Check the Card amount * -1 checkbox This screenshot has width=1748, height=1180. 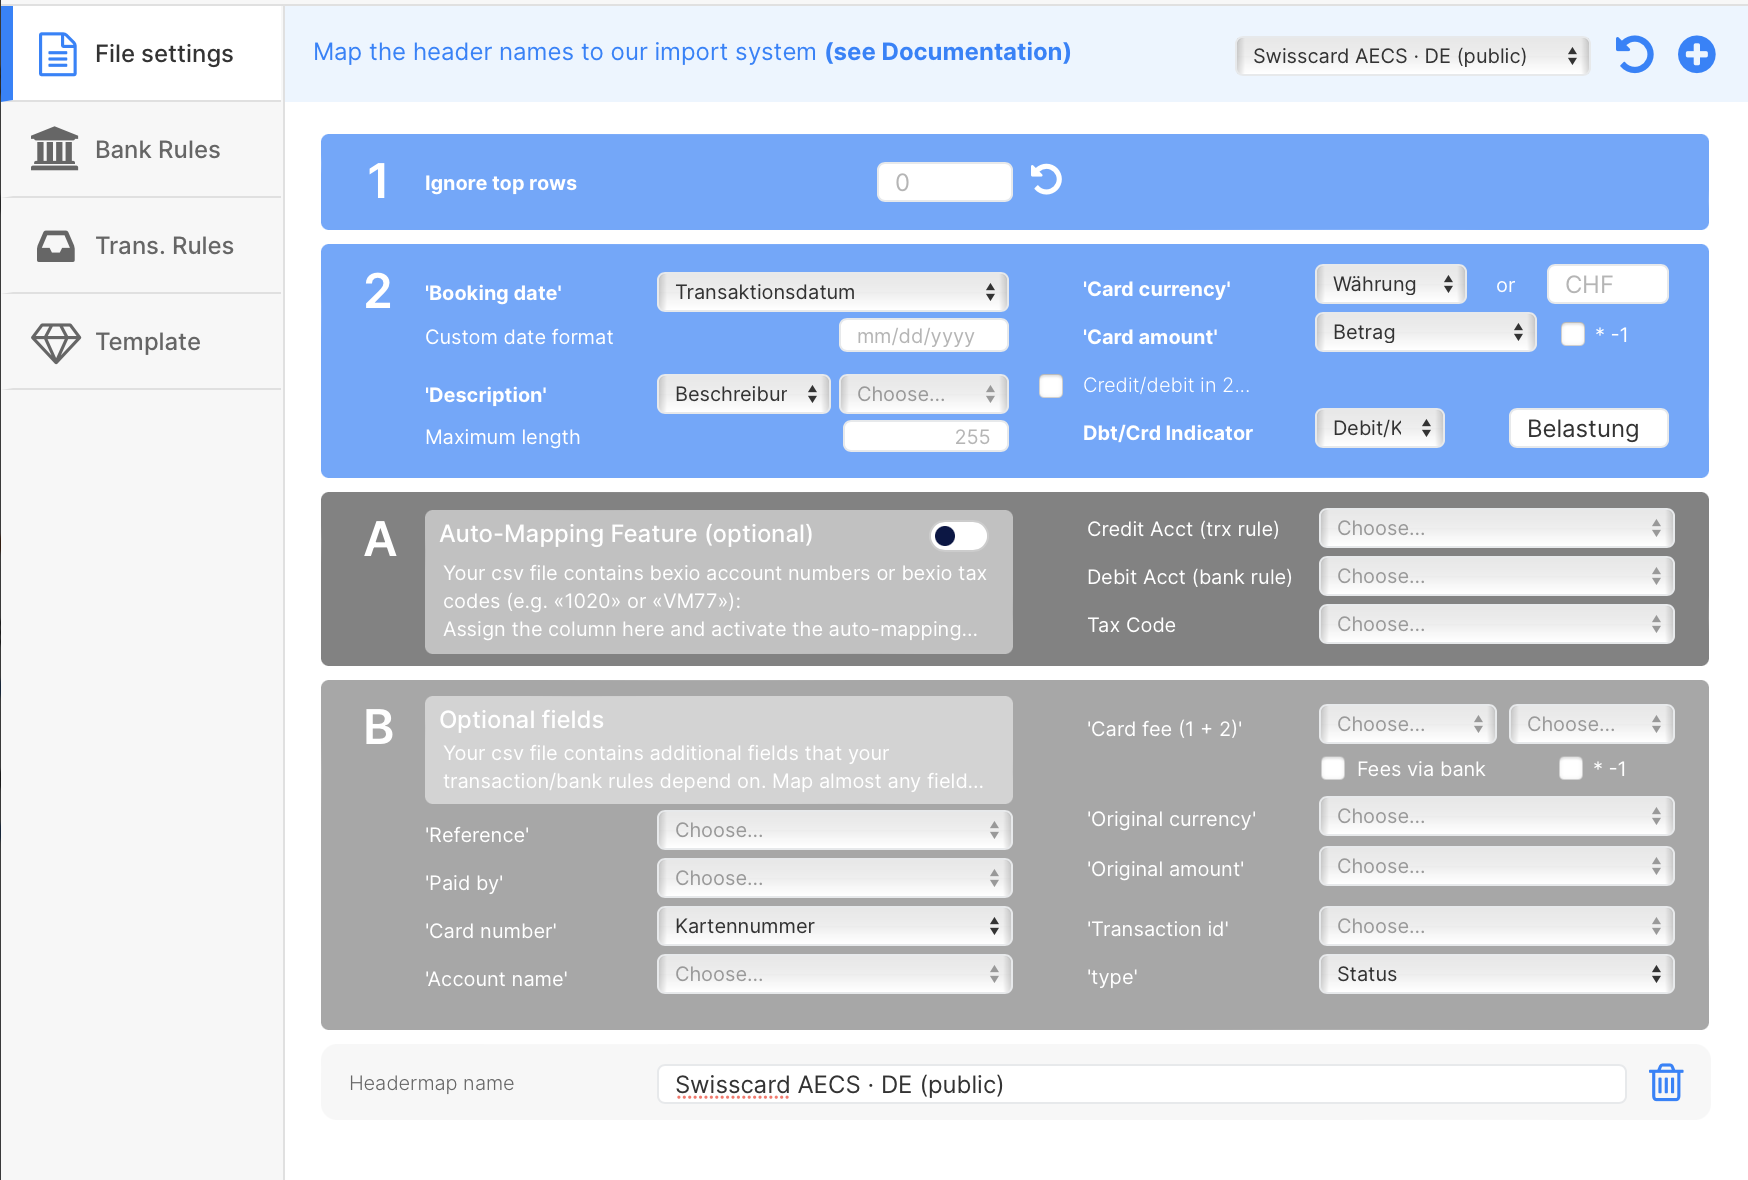[1573, 334]
